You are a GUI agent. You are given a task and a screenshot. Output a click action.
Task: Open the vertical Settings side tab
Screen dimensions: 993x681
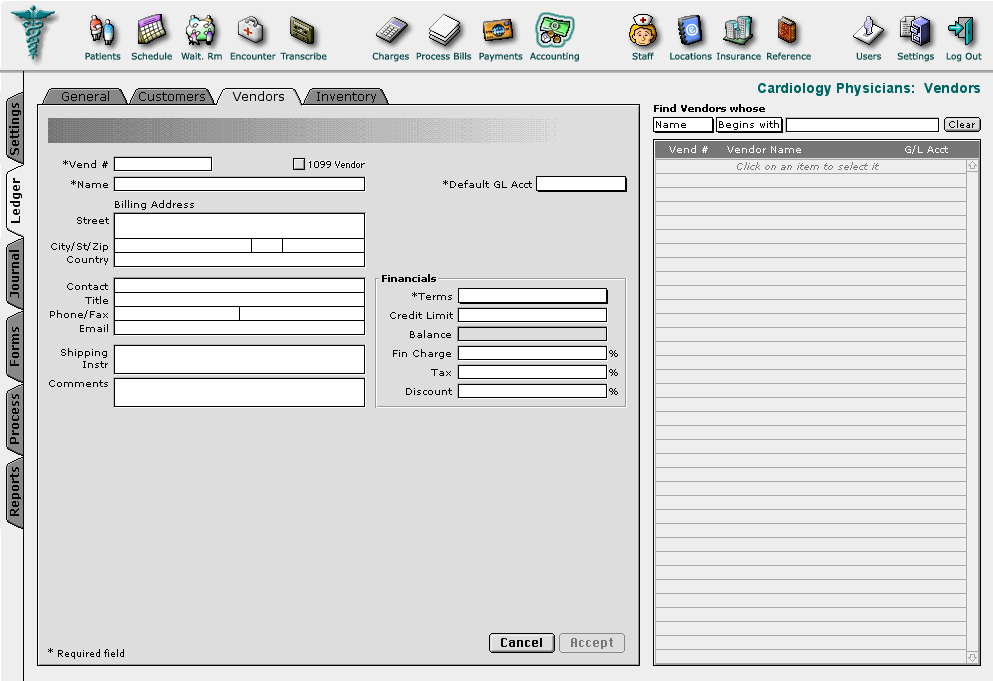15,129
